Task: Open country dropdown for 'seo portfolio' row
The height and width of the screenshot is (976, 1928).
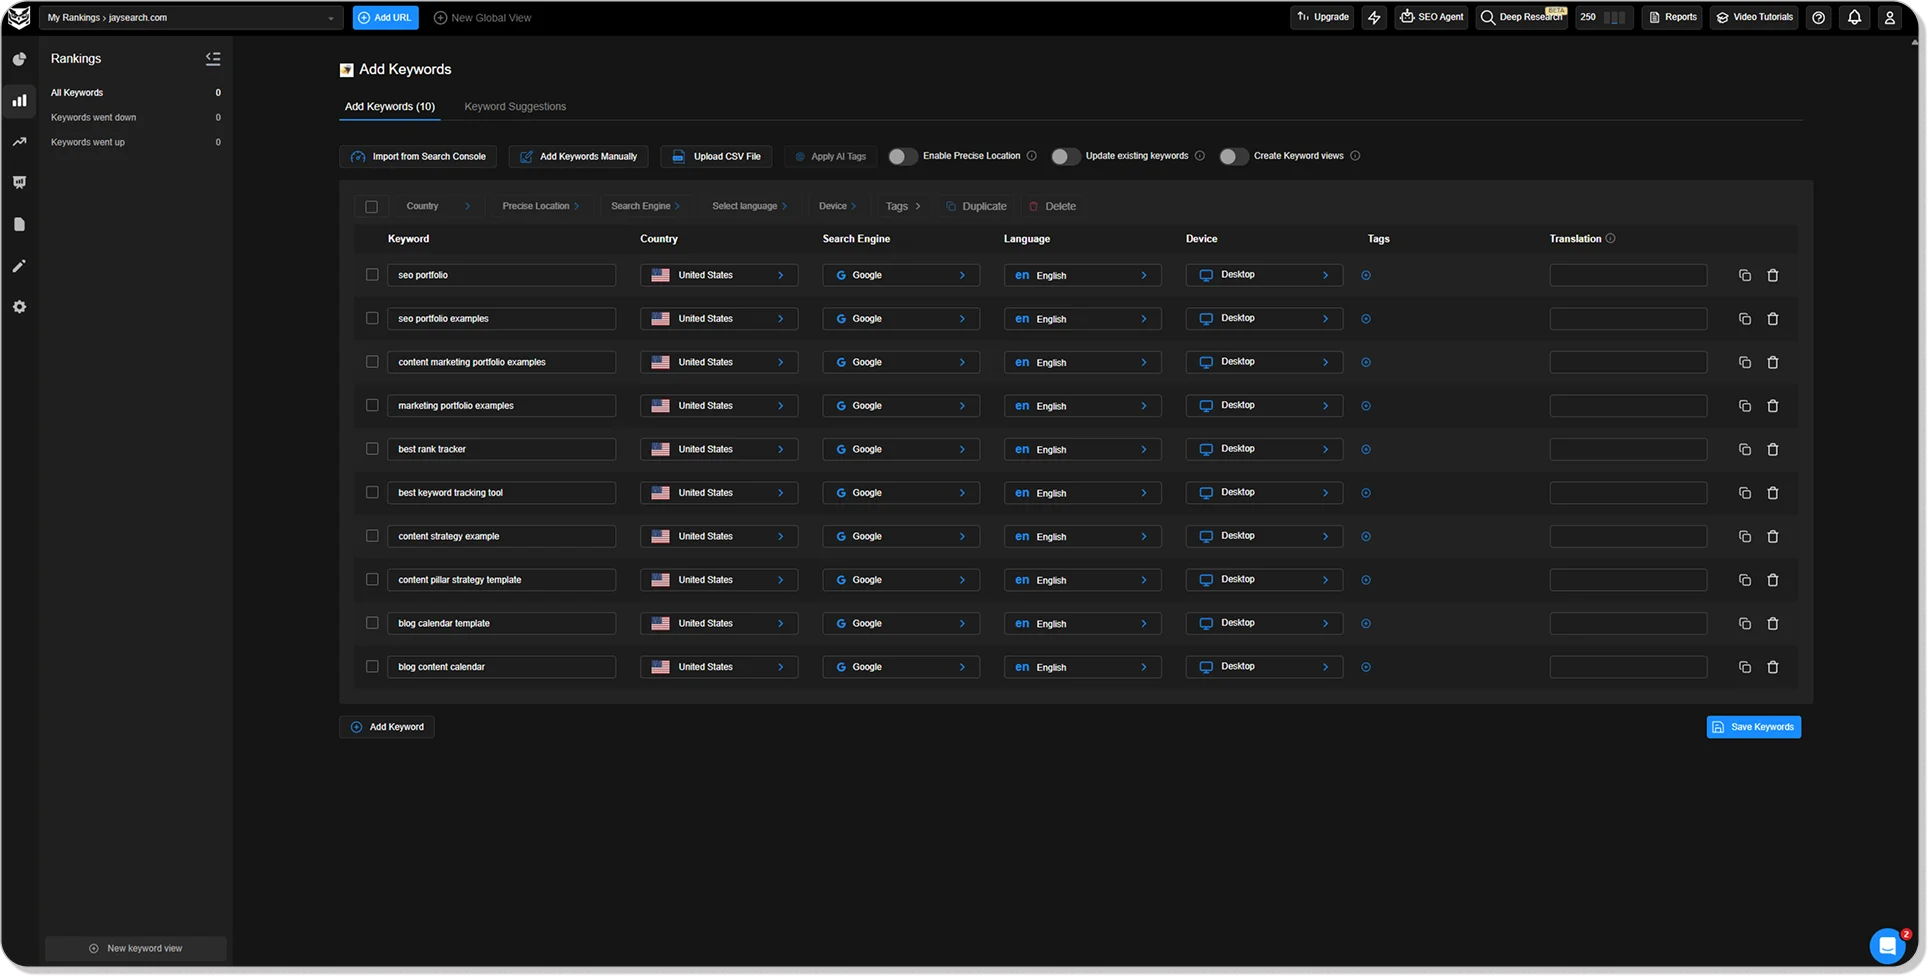Action: [x=719, y=275]
